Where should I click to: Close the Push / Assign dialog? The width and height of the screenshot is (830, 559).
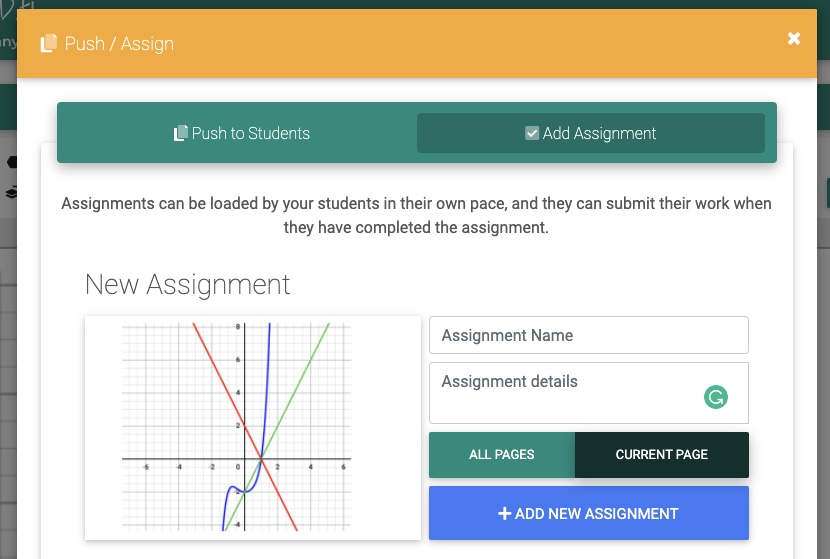[x=793, y=39]
